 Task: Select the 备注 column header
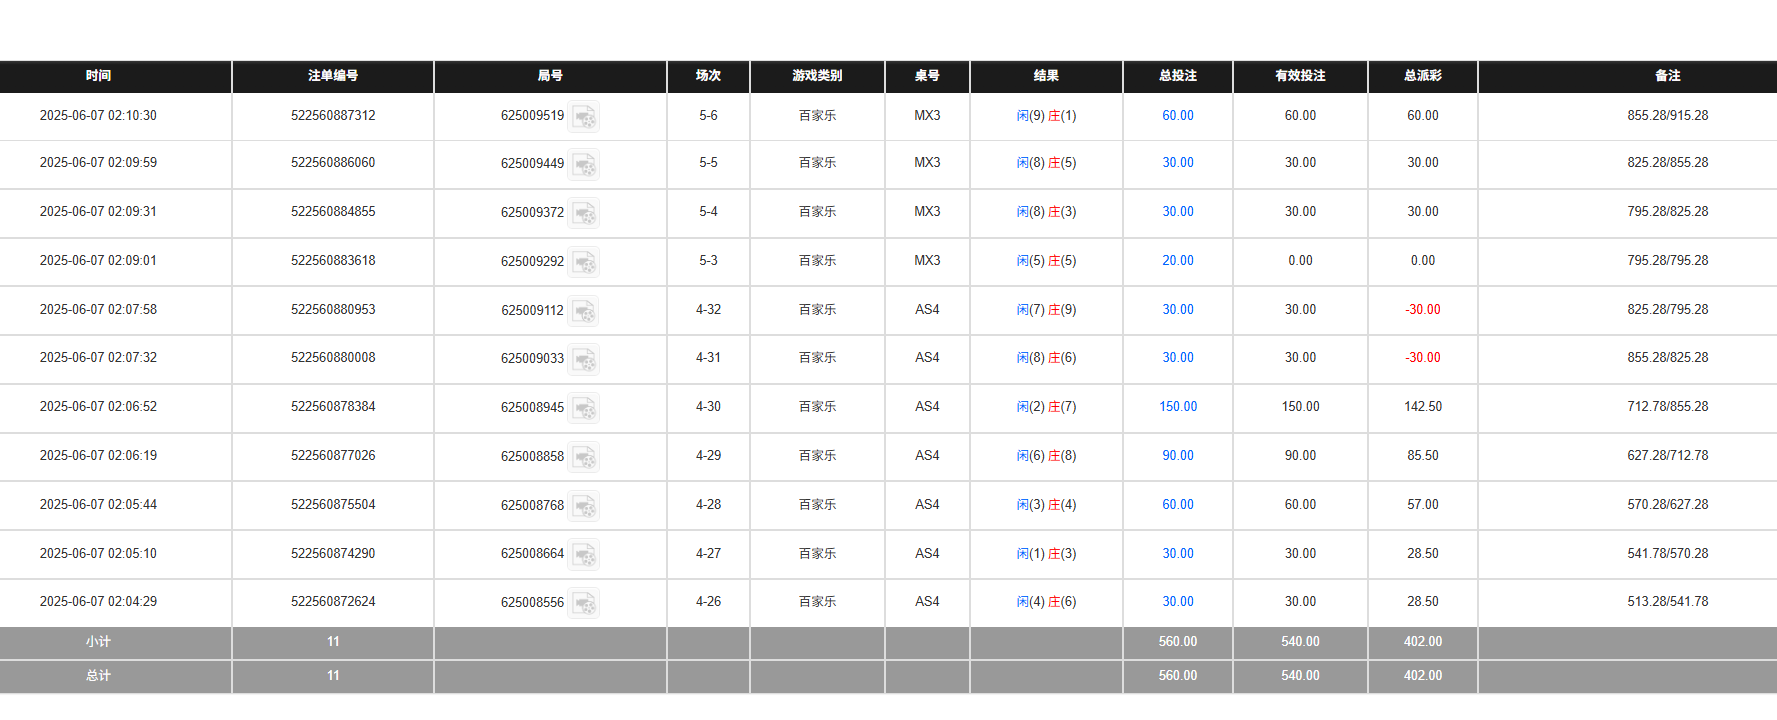point(1667,76)
